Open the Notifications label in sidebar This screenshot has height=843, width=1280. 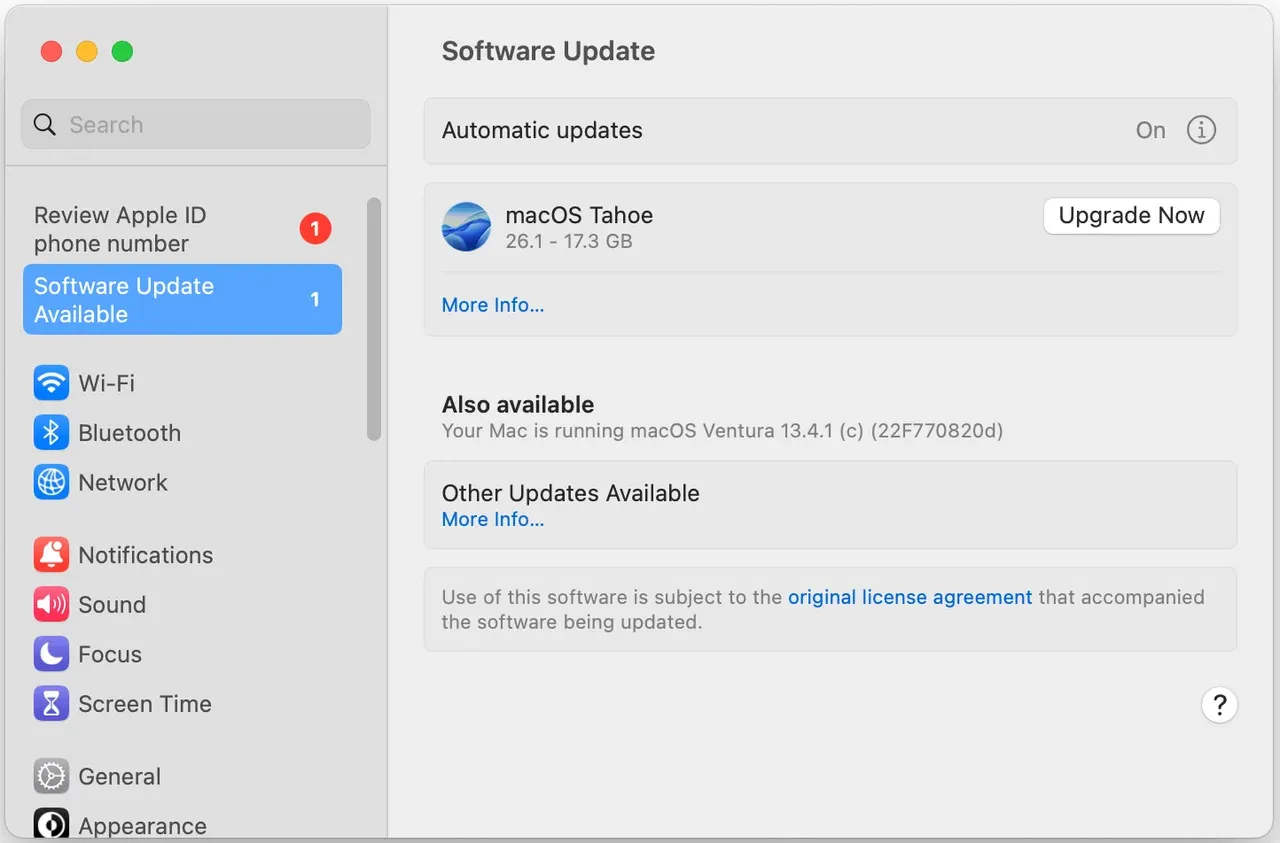point(146,555)
